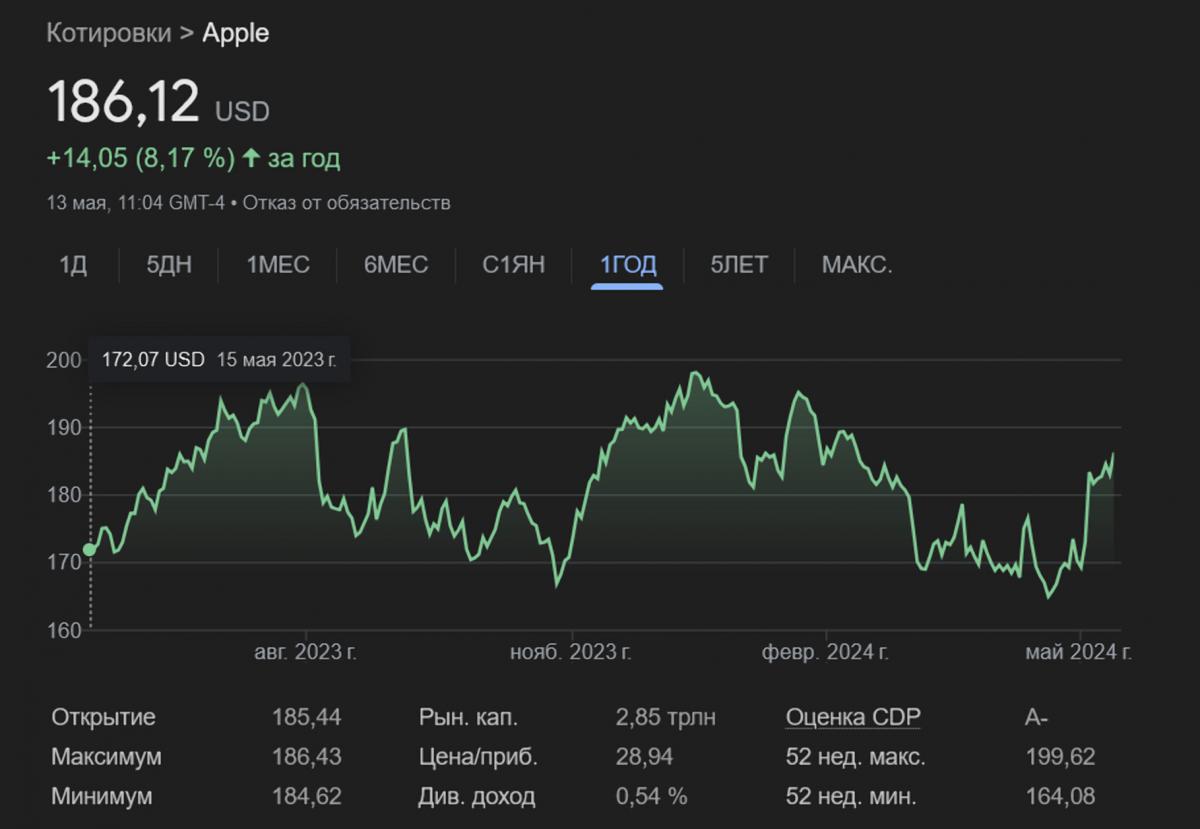This screenshot has width=1200, height=829.
Task: Click the active 1ГОД tab
Action: (x=628, y=265)
